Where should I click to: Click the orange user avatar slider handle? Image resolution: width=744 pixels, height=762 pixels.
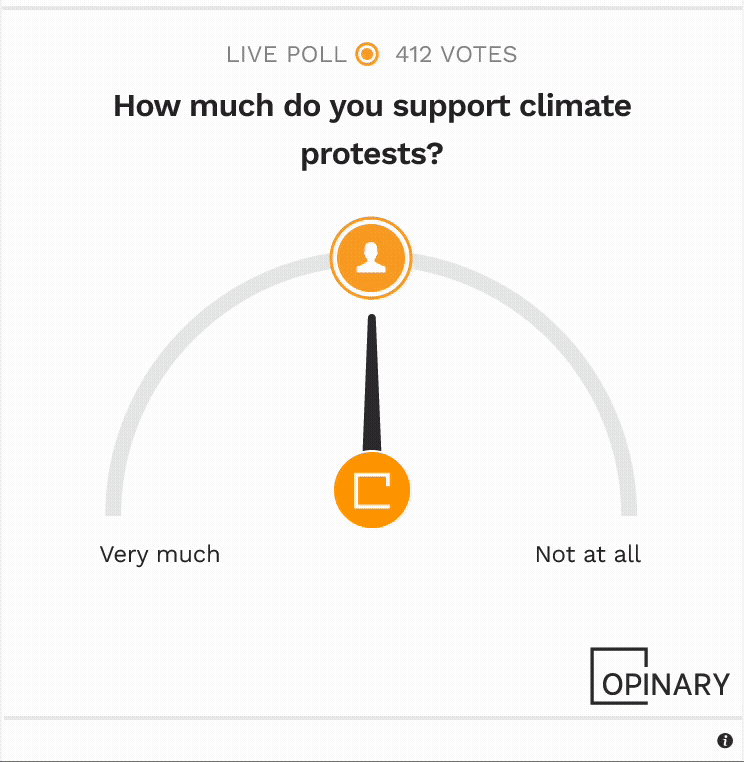pyautogui.click(x=371, y=258)
